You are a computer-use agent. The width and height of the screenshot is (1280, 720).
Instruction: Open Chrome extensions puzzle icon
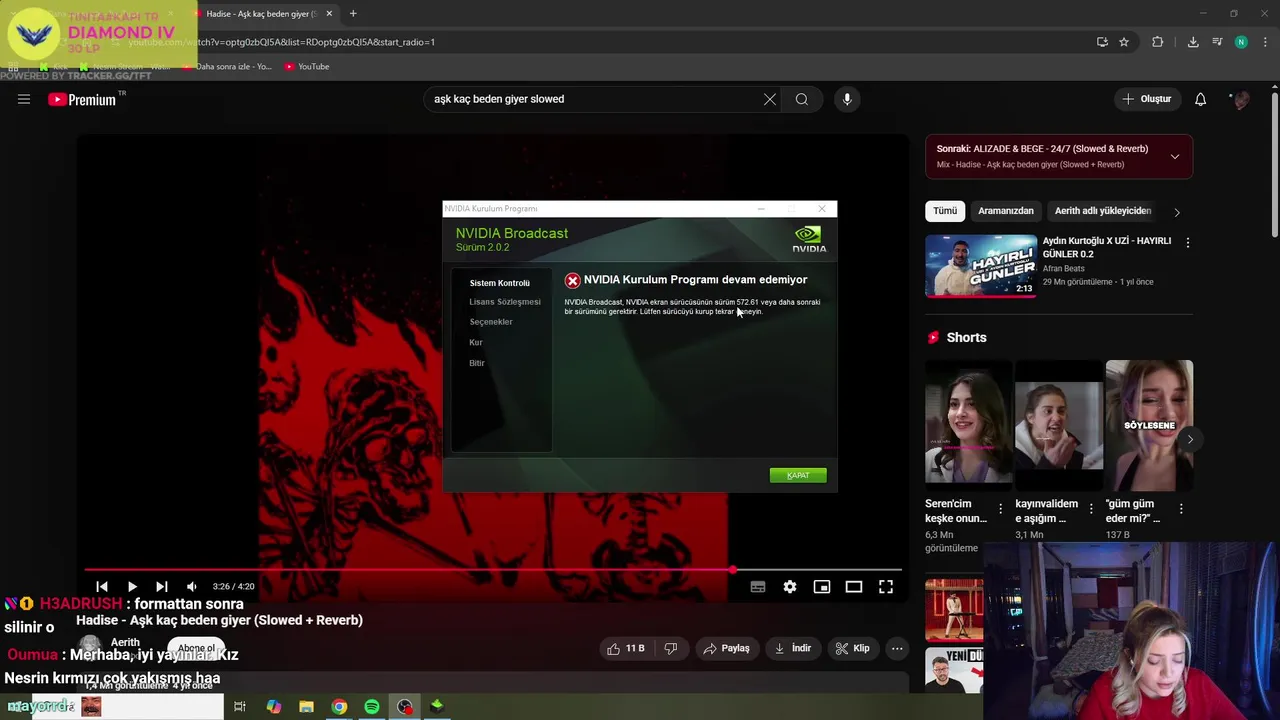(x=1158, y=42)
